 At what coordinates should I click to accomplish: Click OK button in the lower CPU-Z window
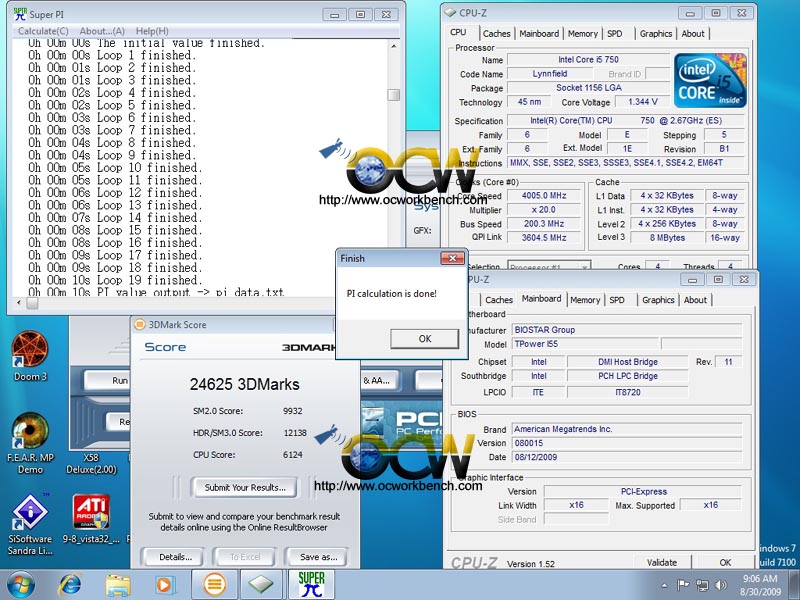[x=725, y=562]
